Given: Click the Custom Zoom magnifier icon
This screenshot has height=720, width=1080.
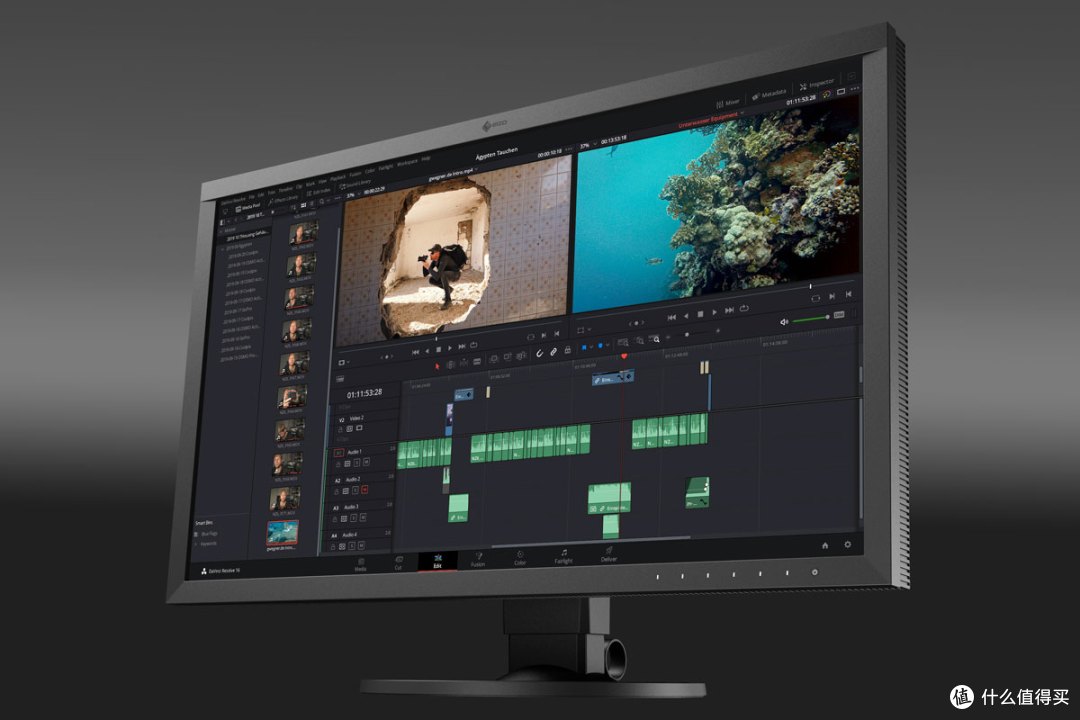Looking at the screenshot, I should [656, 338].
